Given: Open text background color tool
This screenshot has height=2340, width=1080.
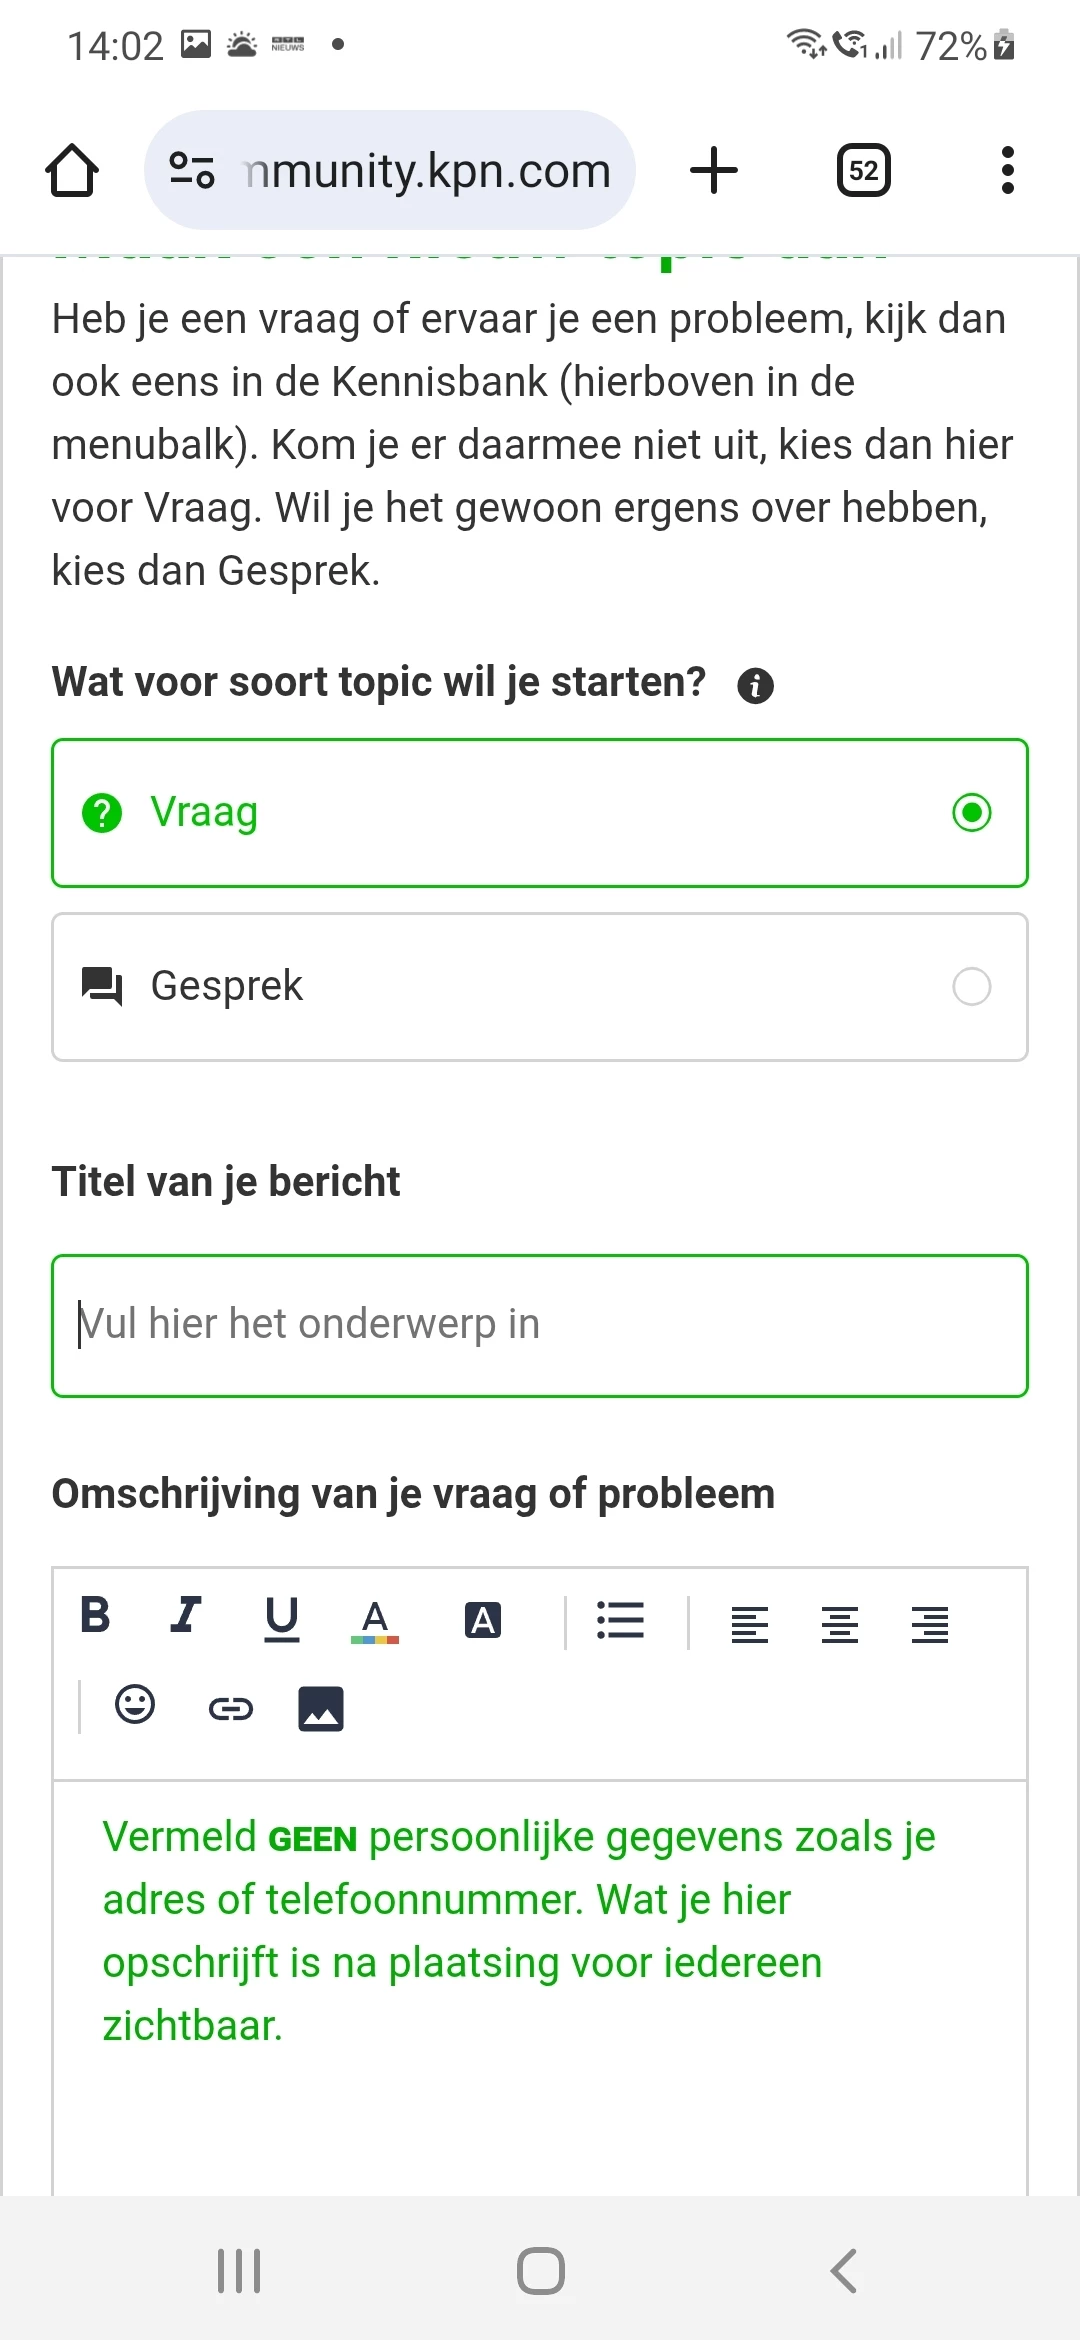Looking at the screenshot, I should tap(483, 1620).
